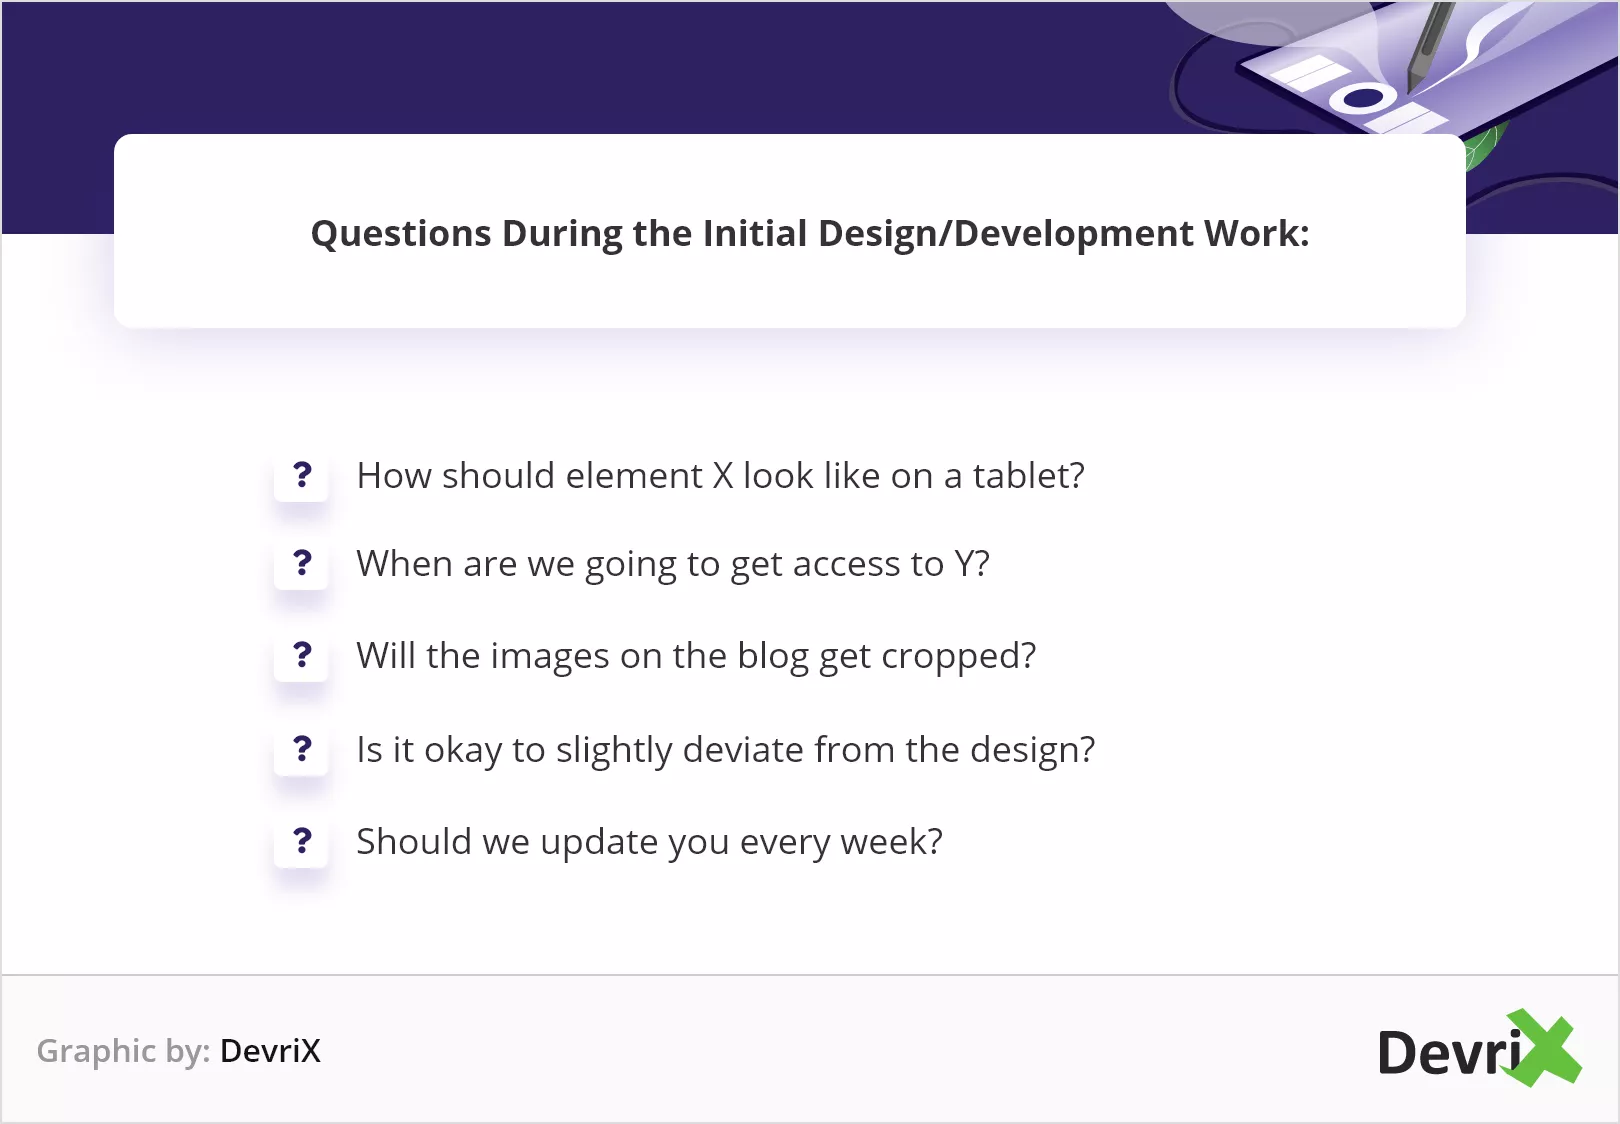The image size is (1620, 1124).
Task: Click the question mark icon beside "Is it okay"
Action: point(302,749)
